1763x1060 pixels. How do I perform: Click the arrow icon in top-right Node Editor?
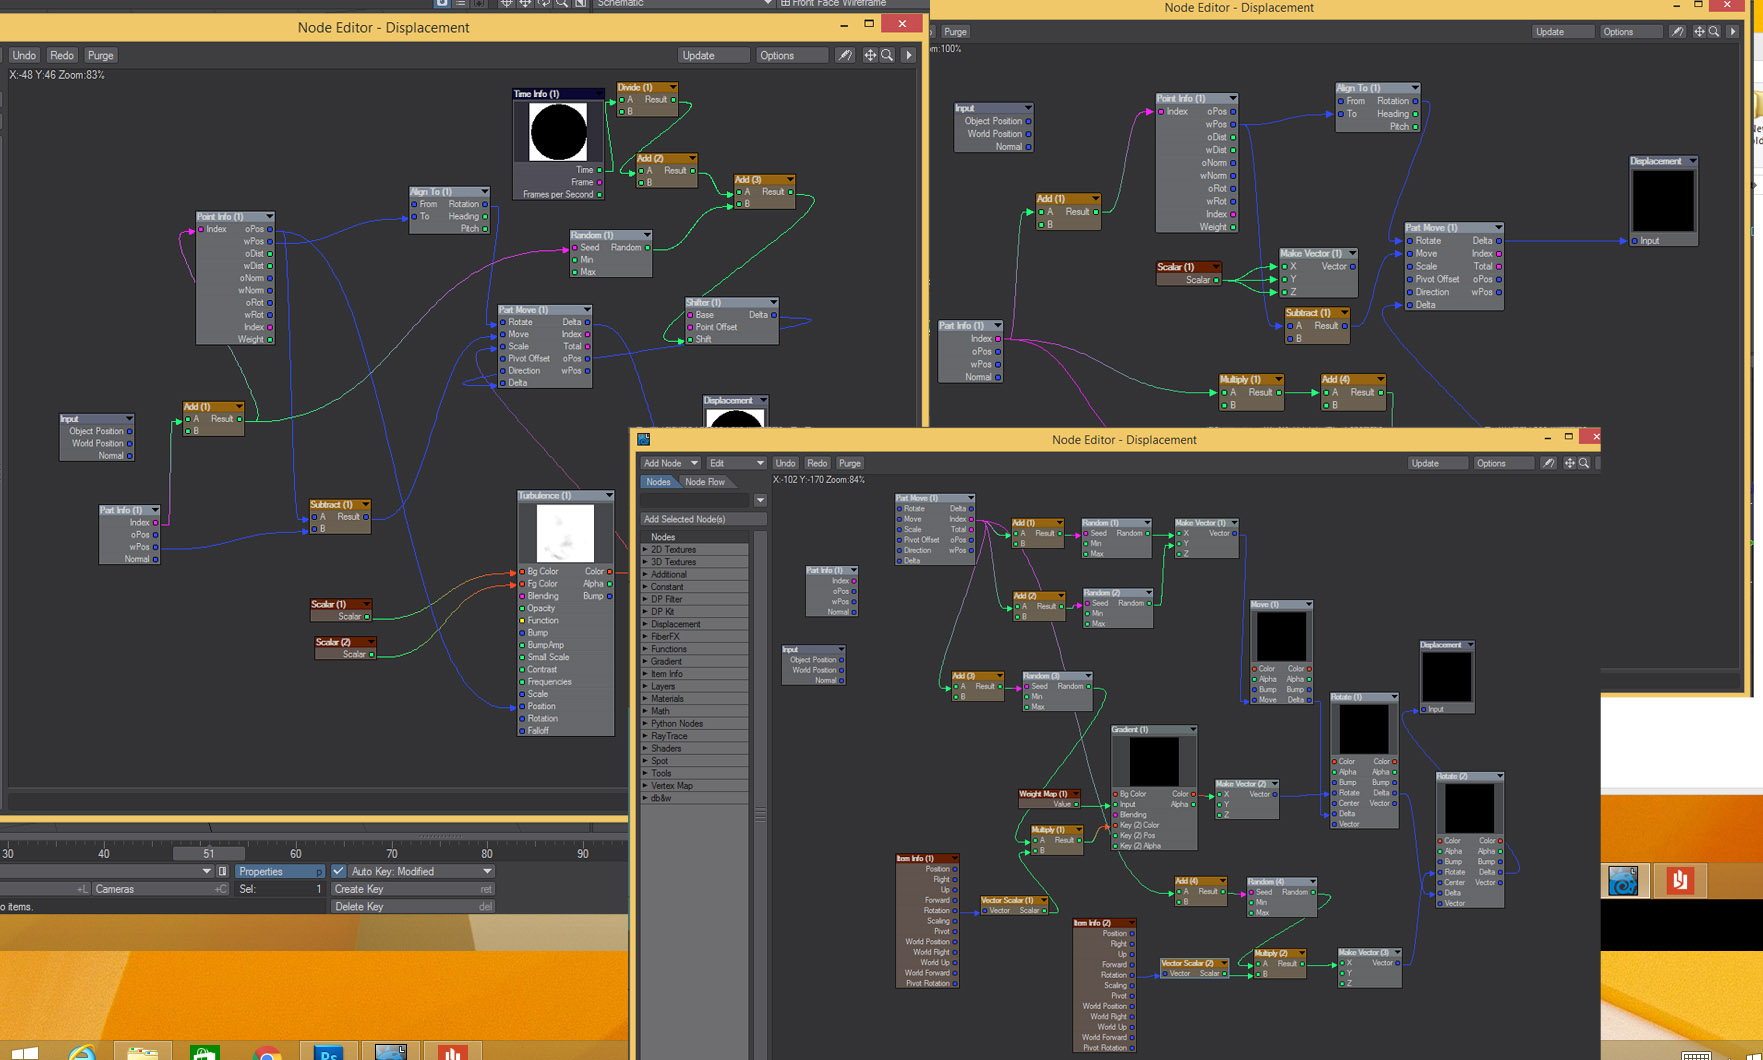coord(1733,32)
